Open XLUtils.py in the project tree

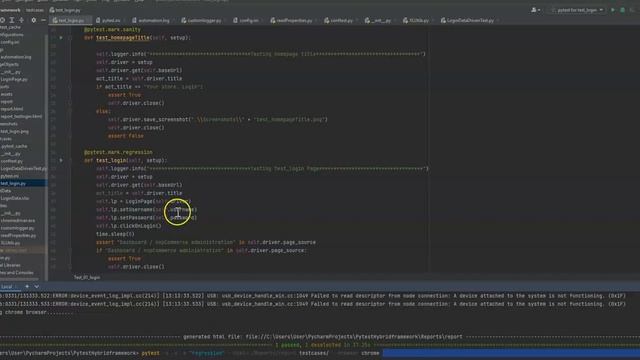tap(11, 243)
